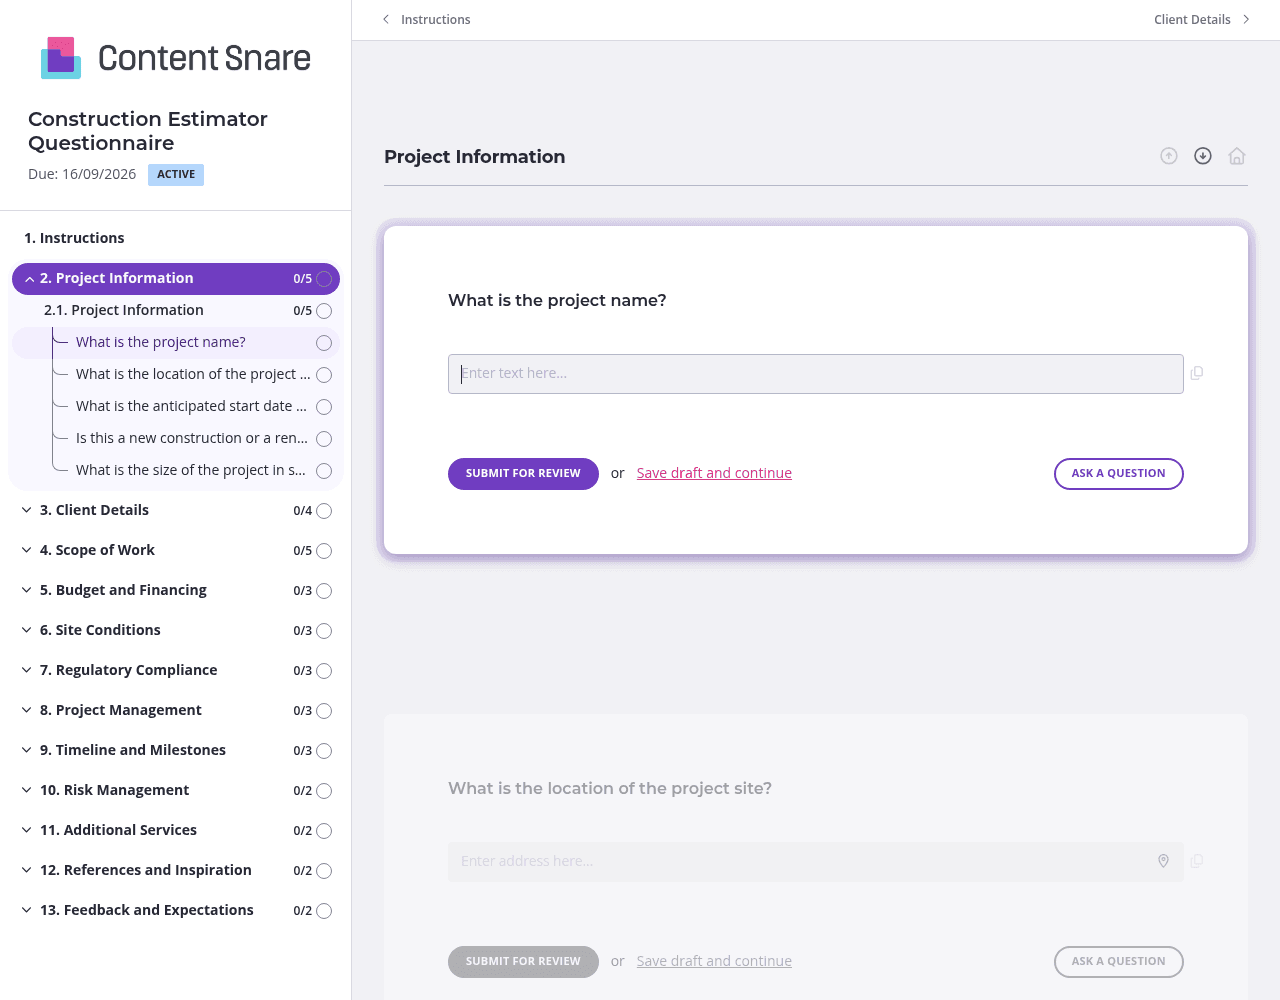Expand the 12. References and Inspiration chevron
1280x1000 pixels.
pos(26,870)
